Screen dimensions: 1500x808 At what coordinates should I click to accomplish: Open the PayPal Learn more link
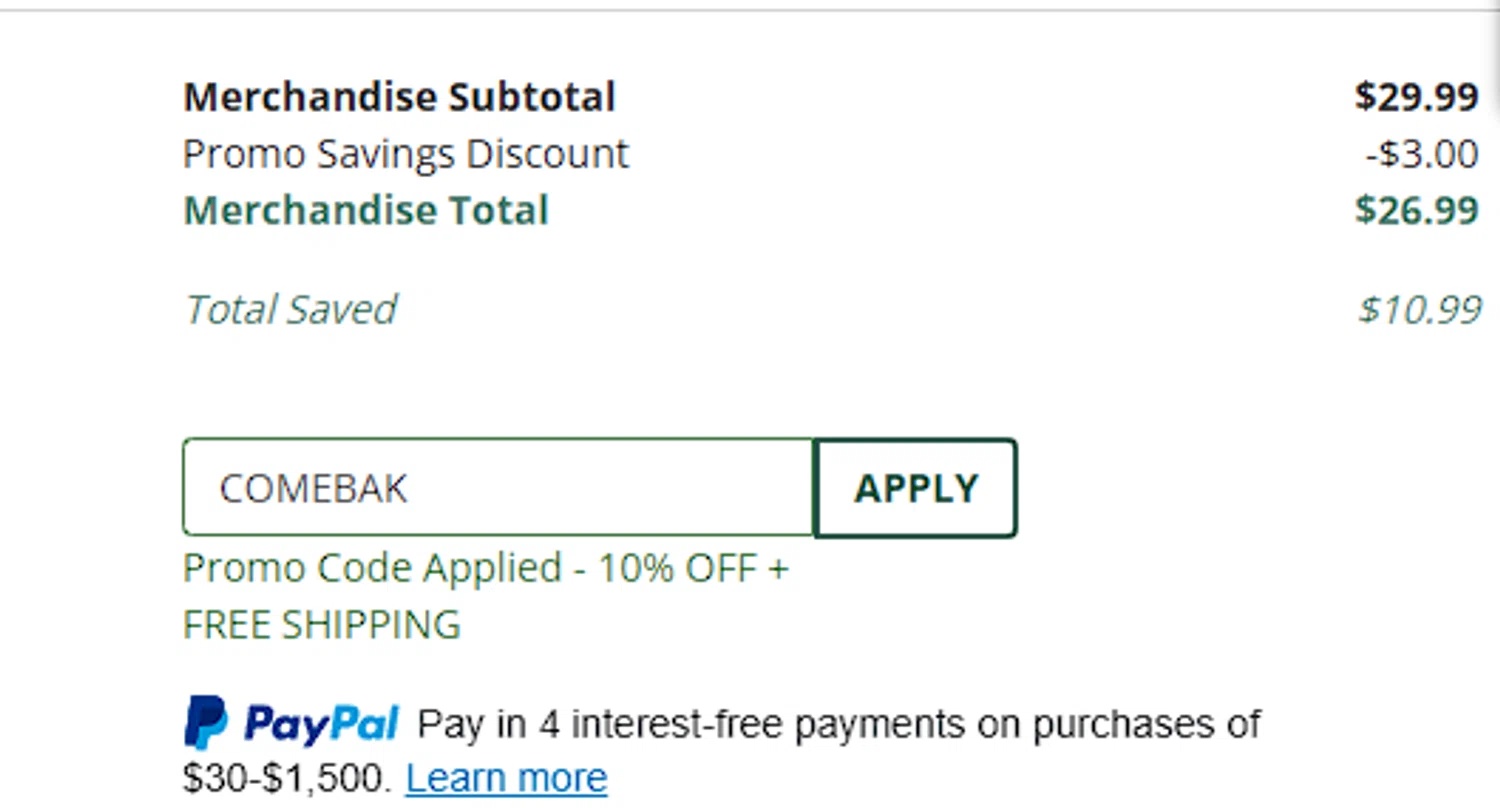[x=506, y=778]
